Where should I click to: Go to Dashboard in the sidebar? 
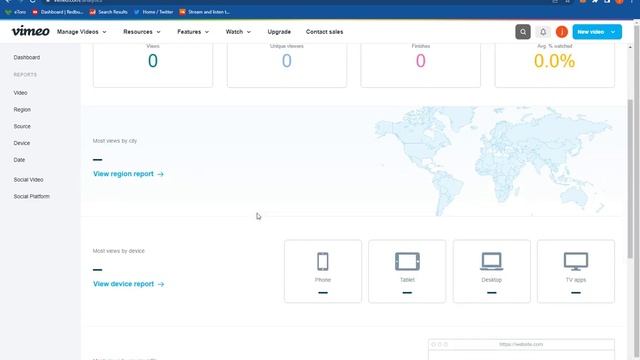(27, 58)
